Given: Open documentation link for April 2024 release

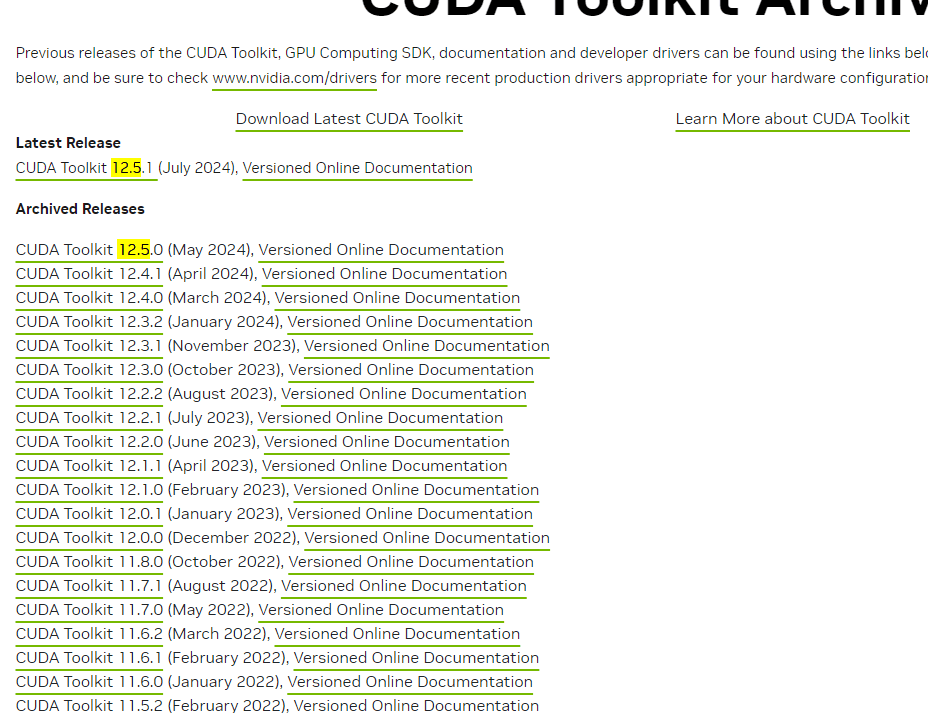Looking at the screenshot, I should 385,274.
